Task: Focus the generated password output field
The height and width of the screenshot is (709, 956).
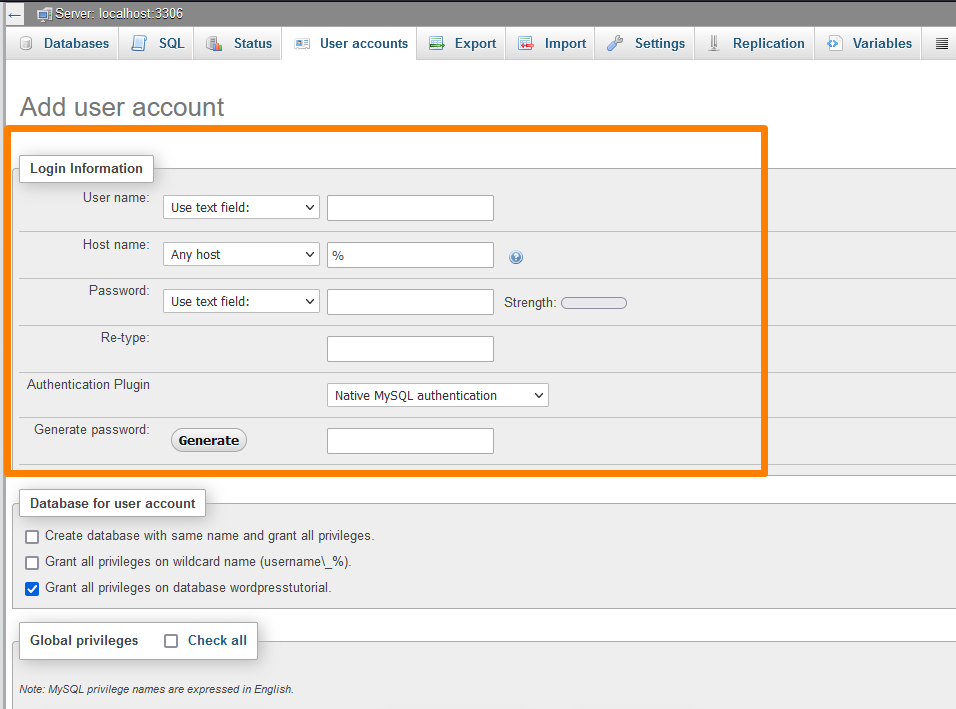Action: tap(410, 441)
